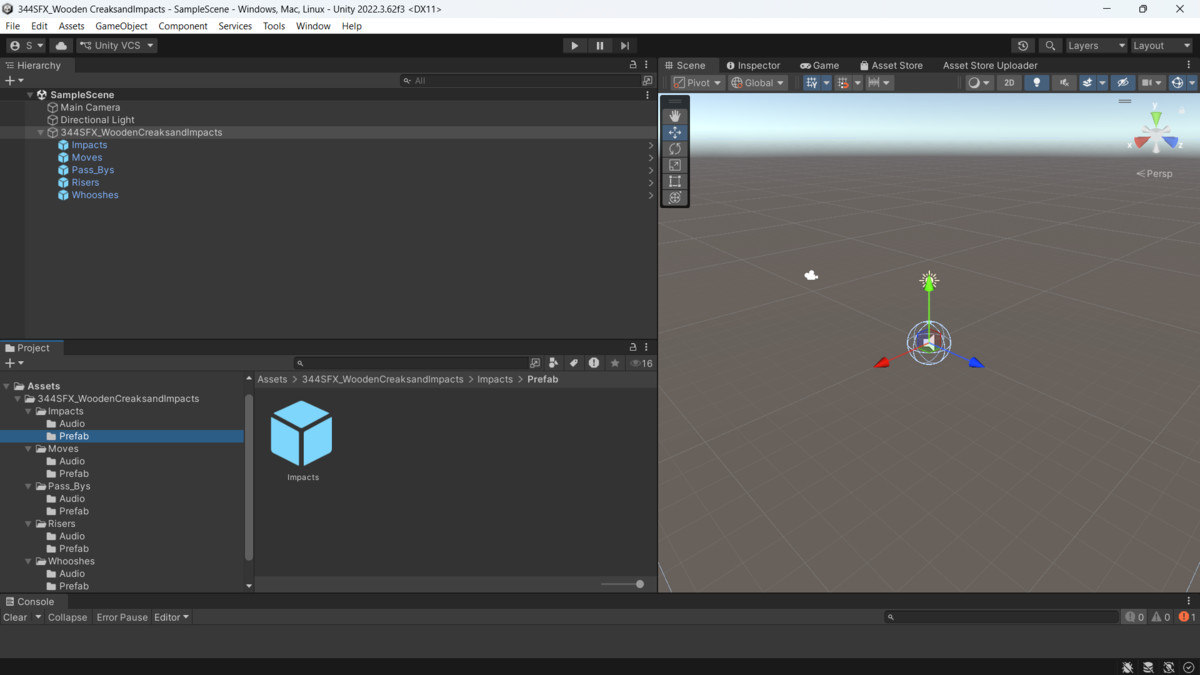Open the cloud services icon

[61, 45]
